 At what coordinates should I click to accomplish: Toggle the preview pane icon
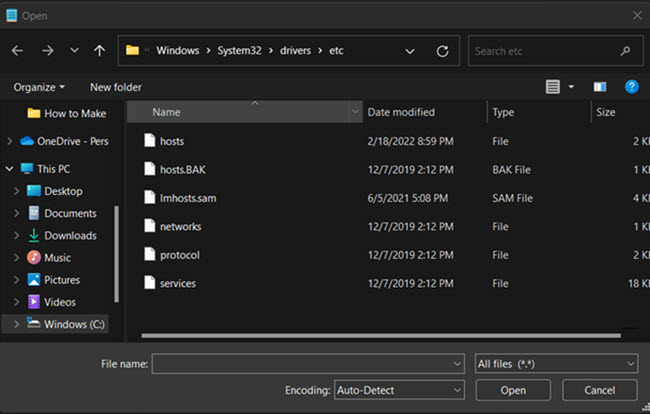tap(600, 87)
